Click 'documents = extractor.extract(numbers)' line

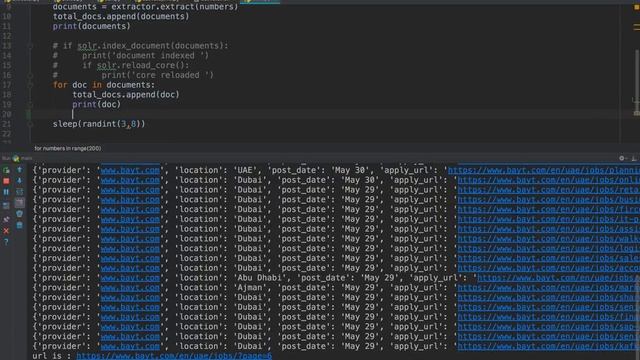pos(145,7)
